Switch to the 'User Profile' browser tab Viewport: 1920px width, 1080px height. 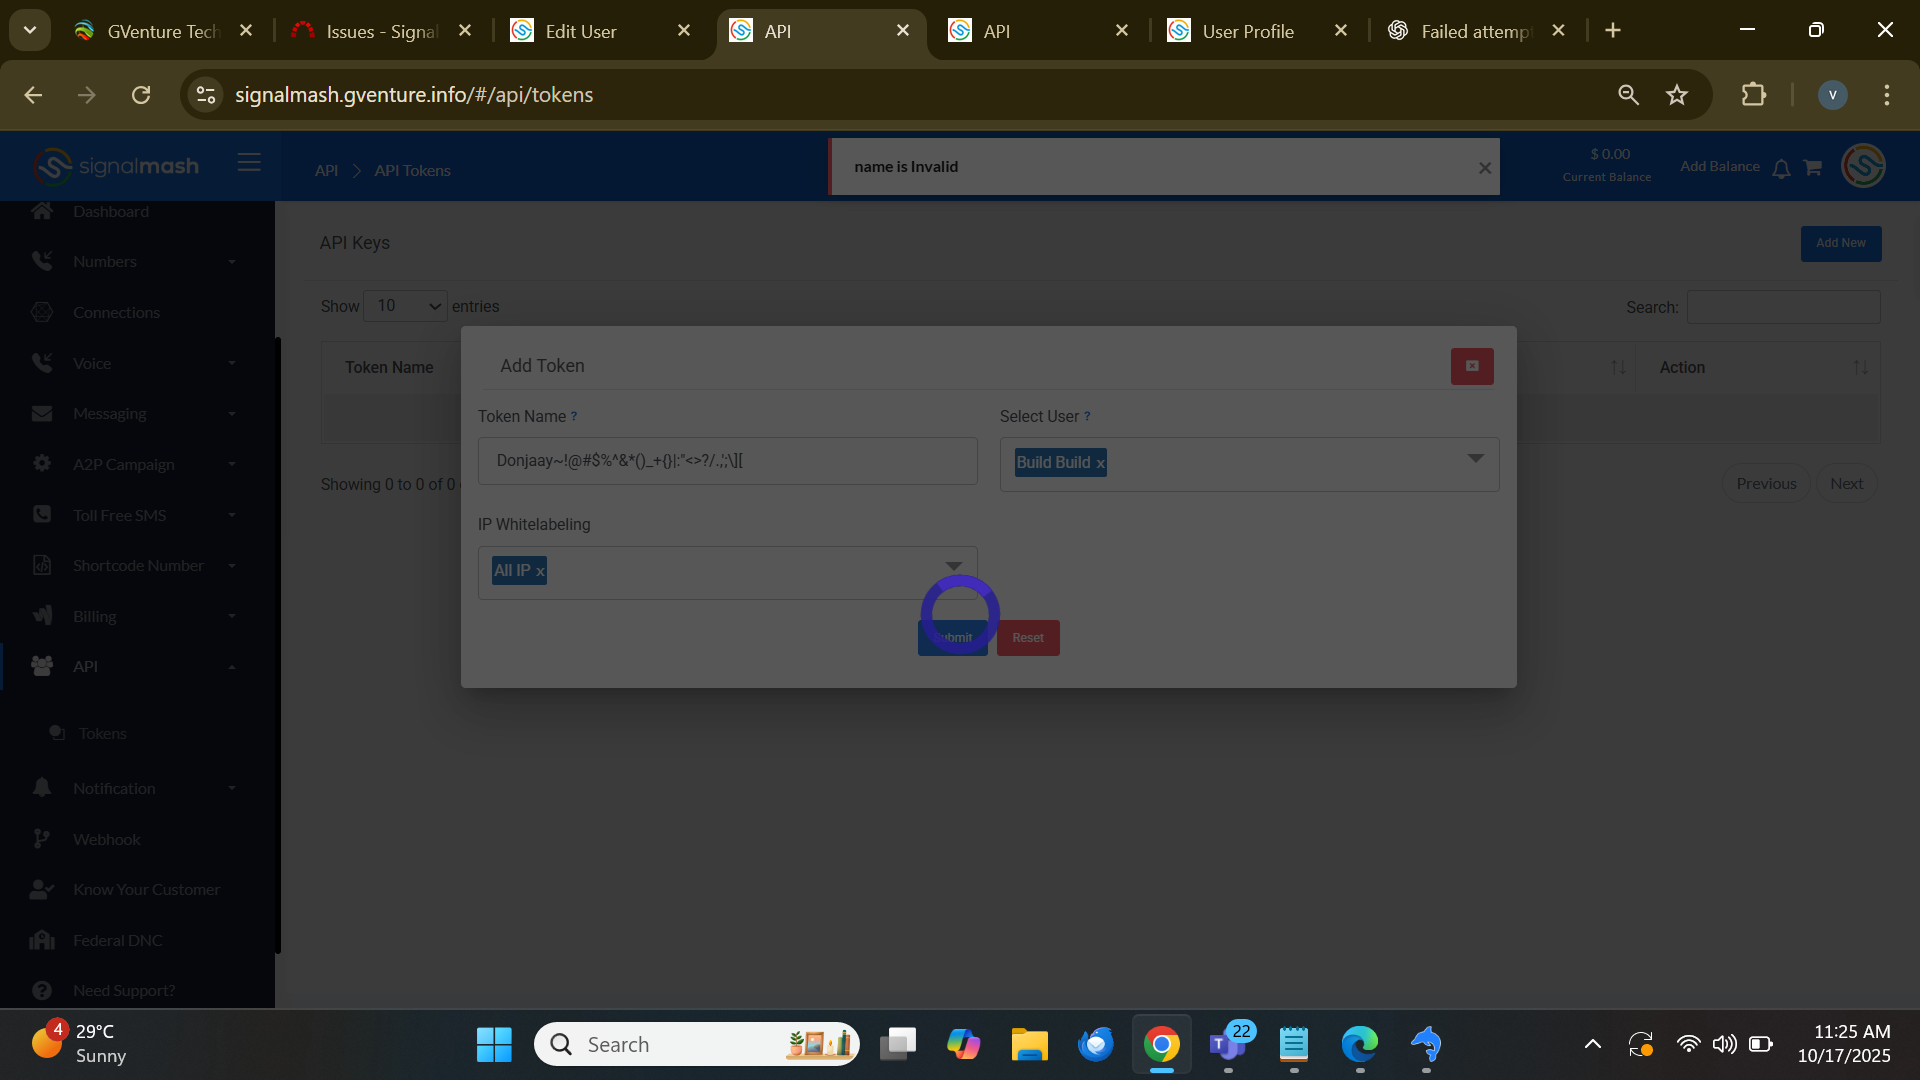[1247, 31]
